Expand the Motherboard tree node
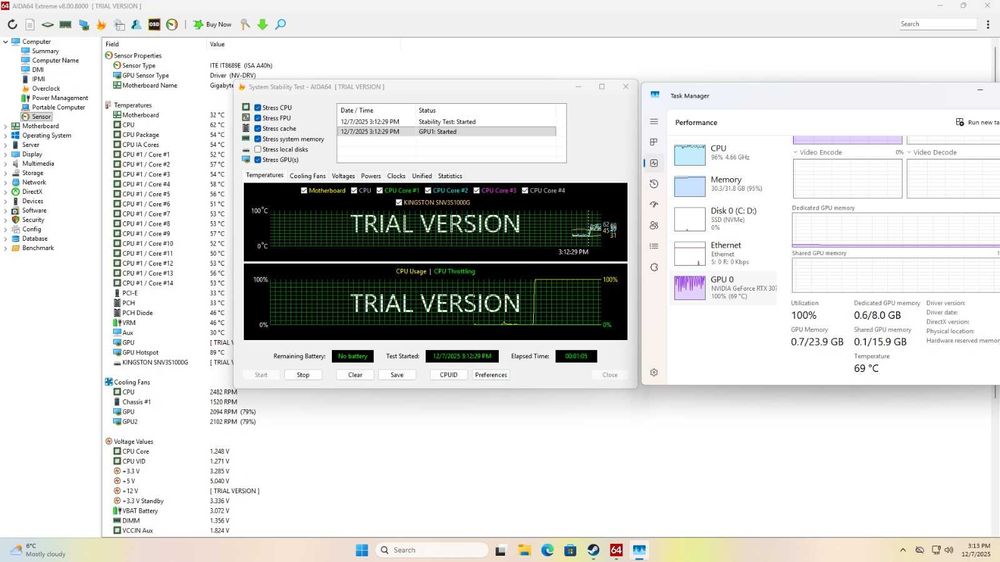This screenshot has height=562, width=1000. [x=6, y=126]
